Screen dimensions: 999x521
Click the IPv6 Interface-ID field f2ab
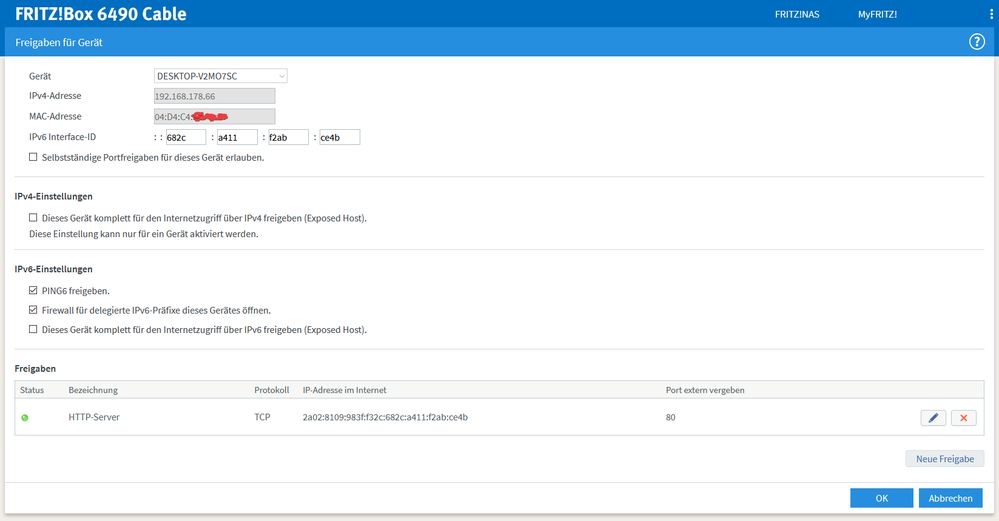coord(288,137)
